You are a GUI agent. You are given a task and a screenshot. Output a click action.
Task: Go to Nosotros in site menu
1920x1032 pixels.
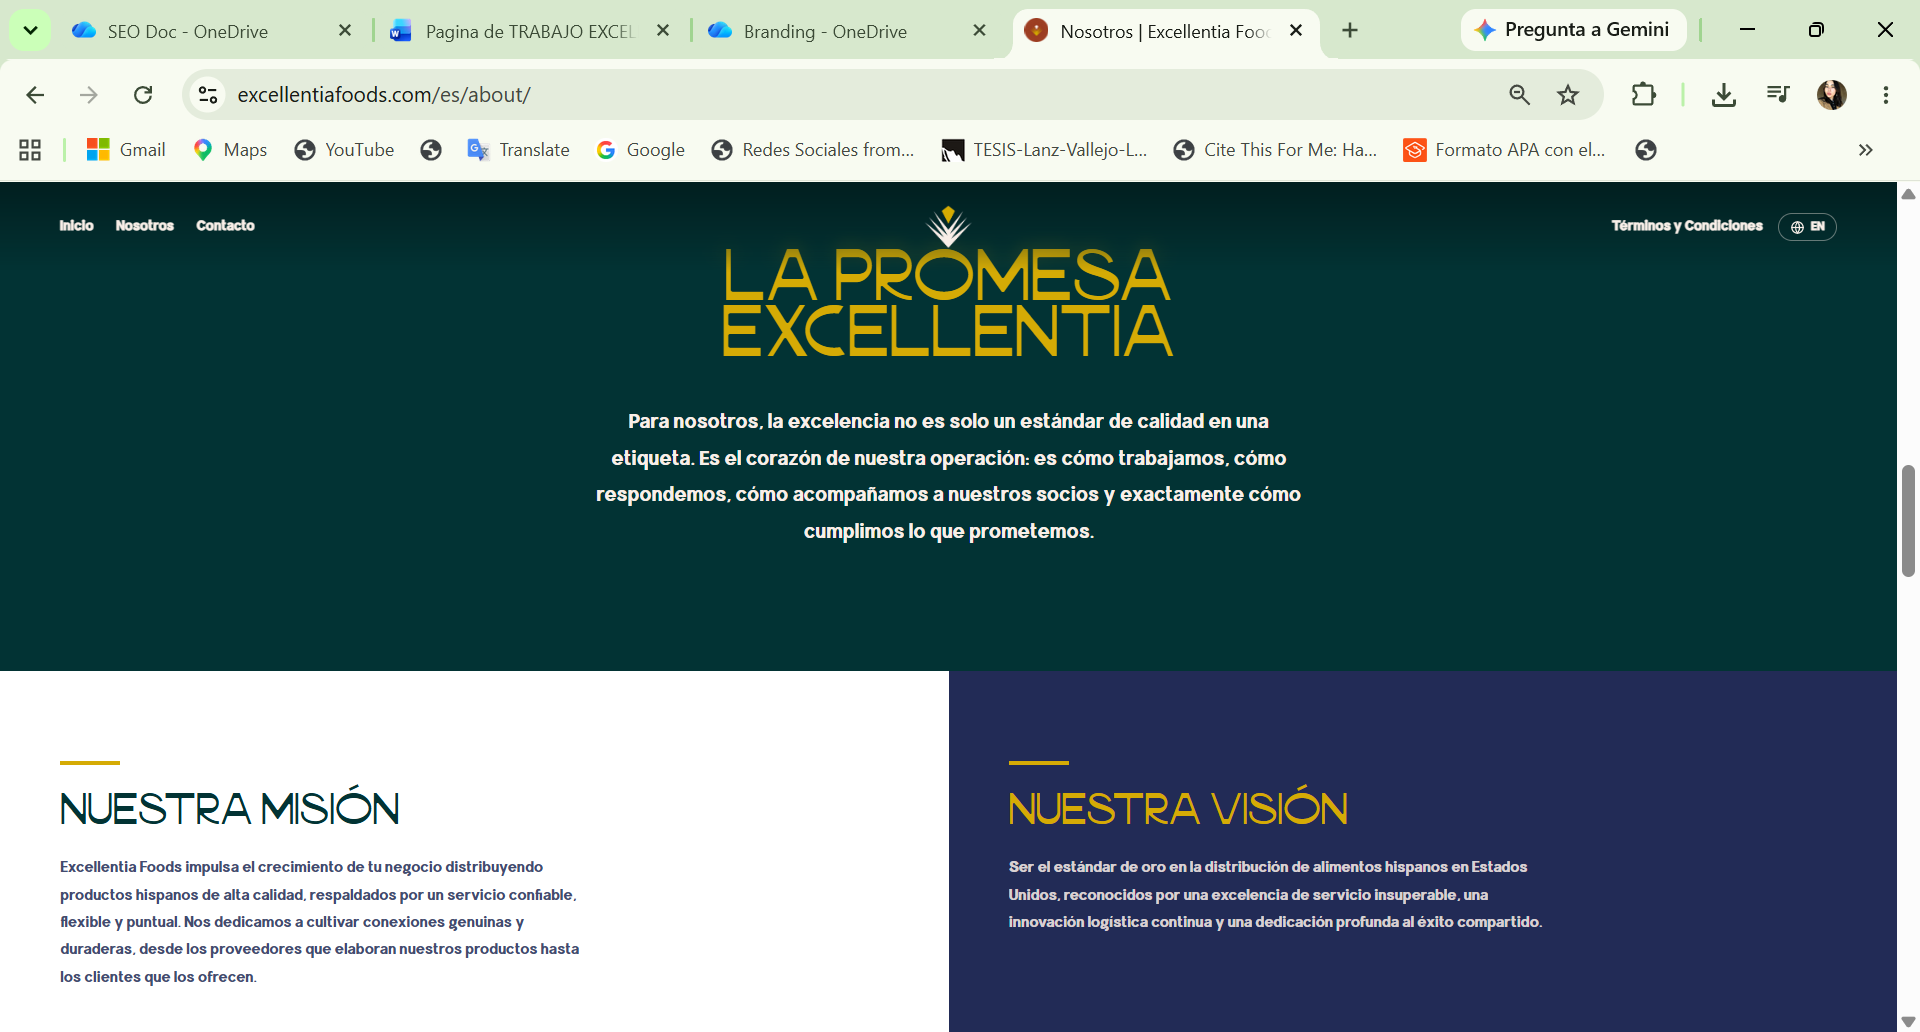point(145,226)
